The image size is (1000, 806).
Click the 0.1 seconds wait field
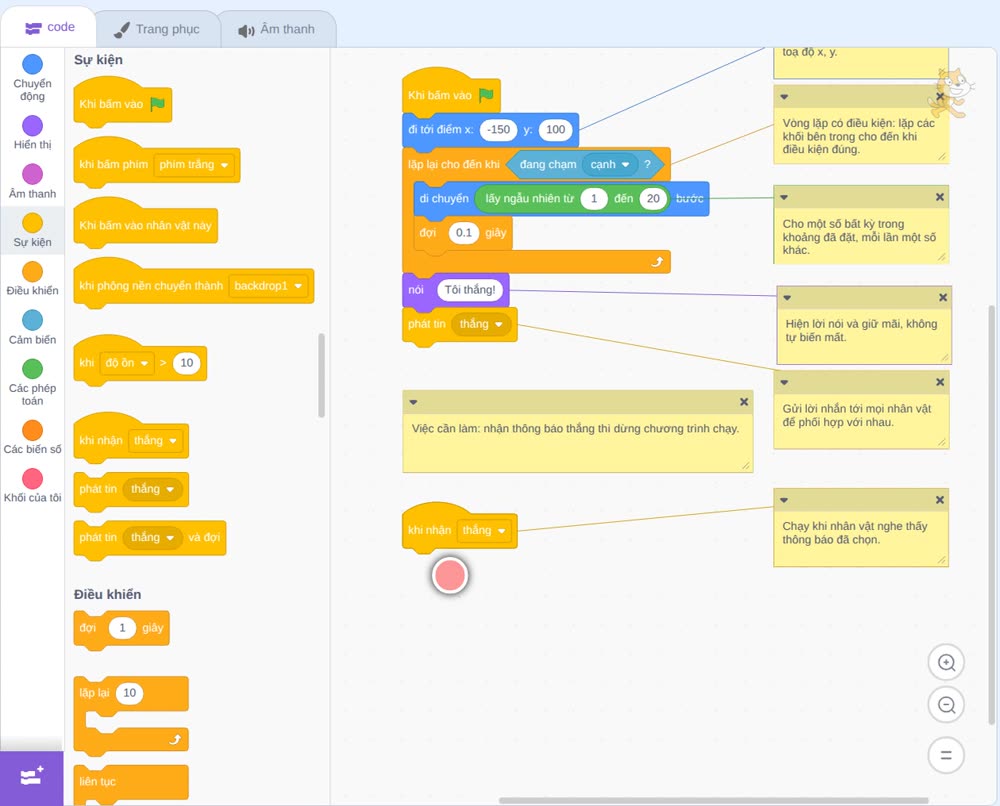coord(464,233)
